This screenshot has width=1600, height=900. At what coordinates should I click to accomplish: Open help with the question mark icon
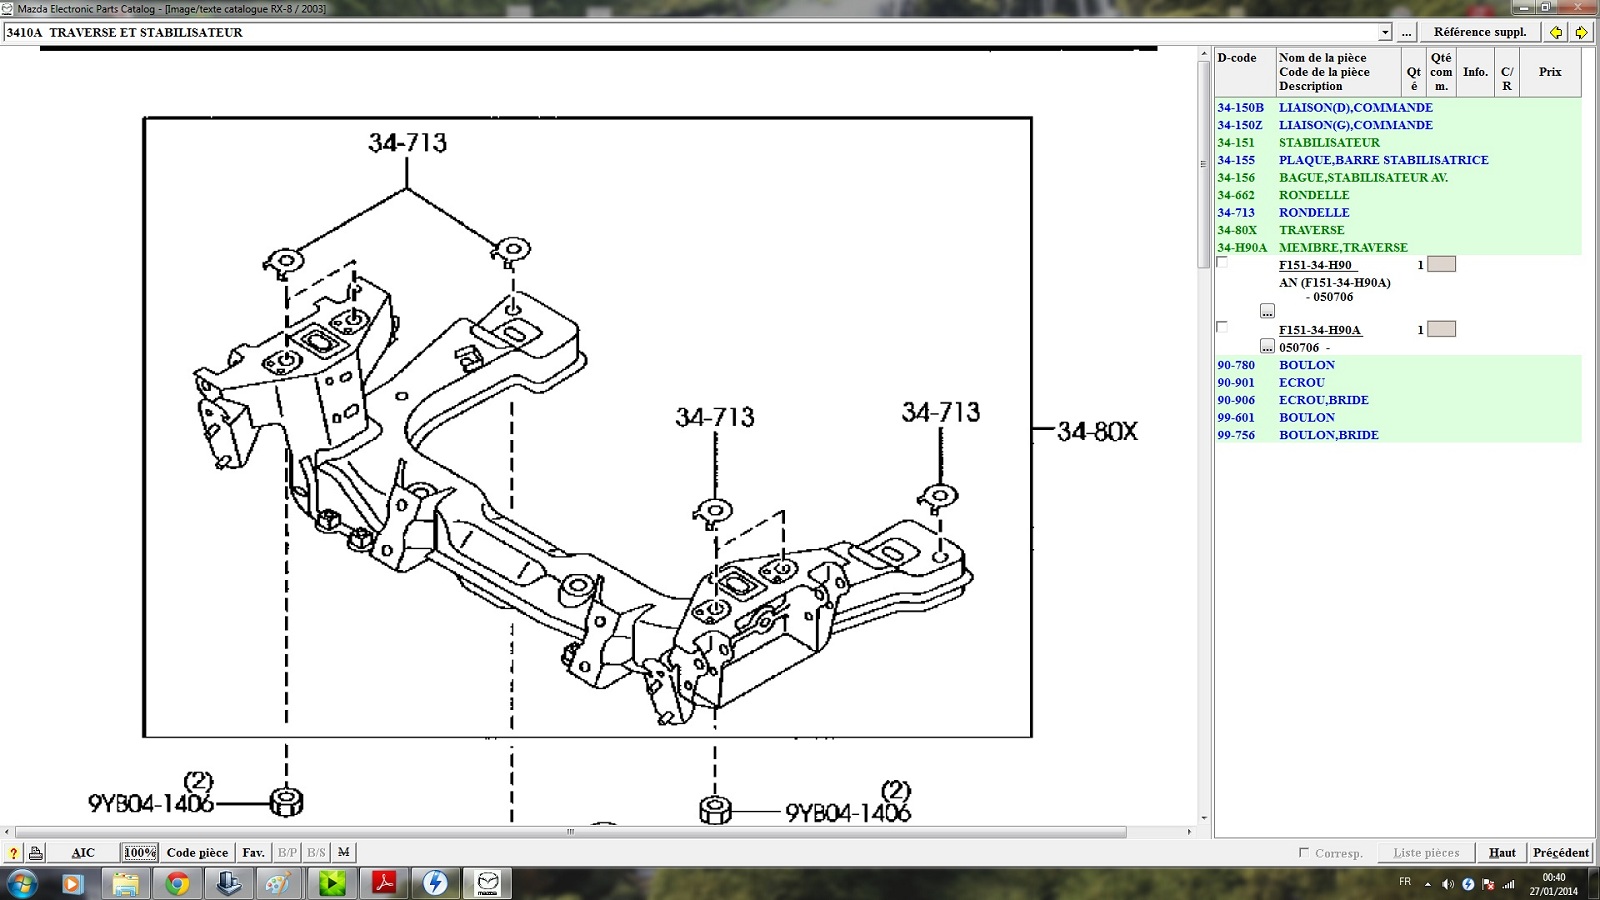[13, 853]
